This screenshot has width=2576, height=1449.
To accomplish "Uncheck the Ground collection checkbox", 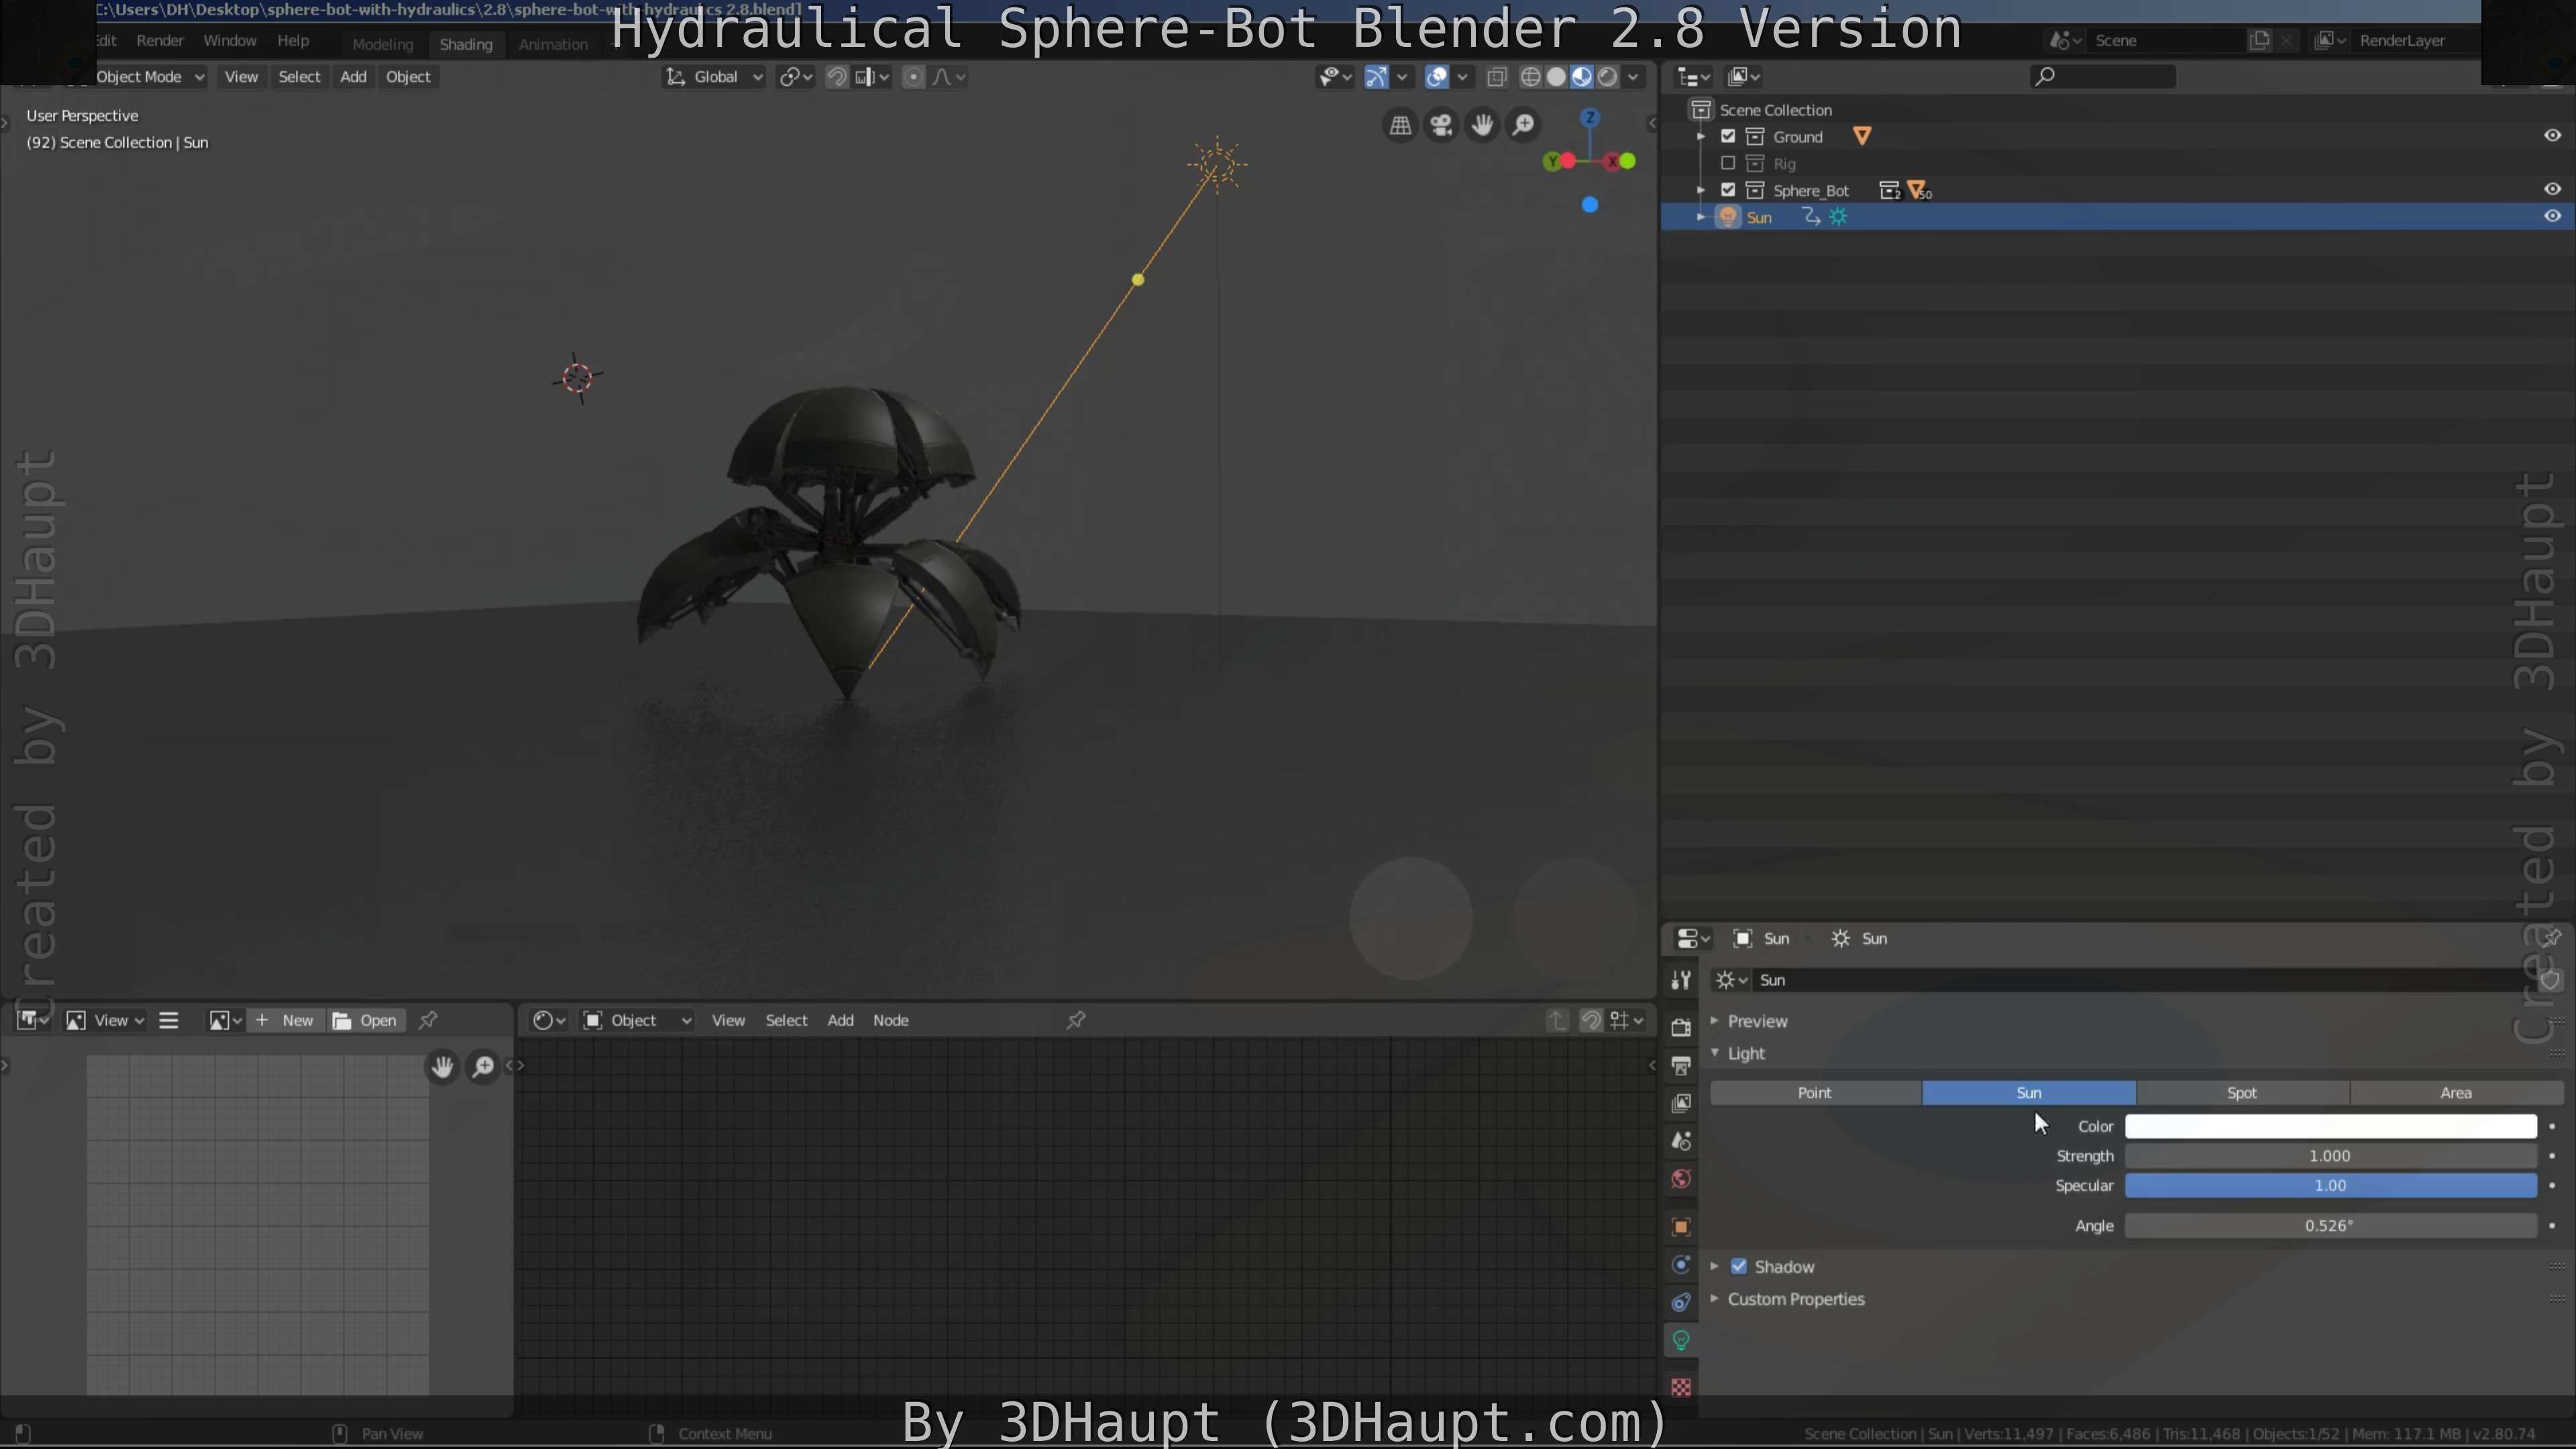I will click(1728, 136).
